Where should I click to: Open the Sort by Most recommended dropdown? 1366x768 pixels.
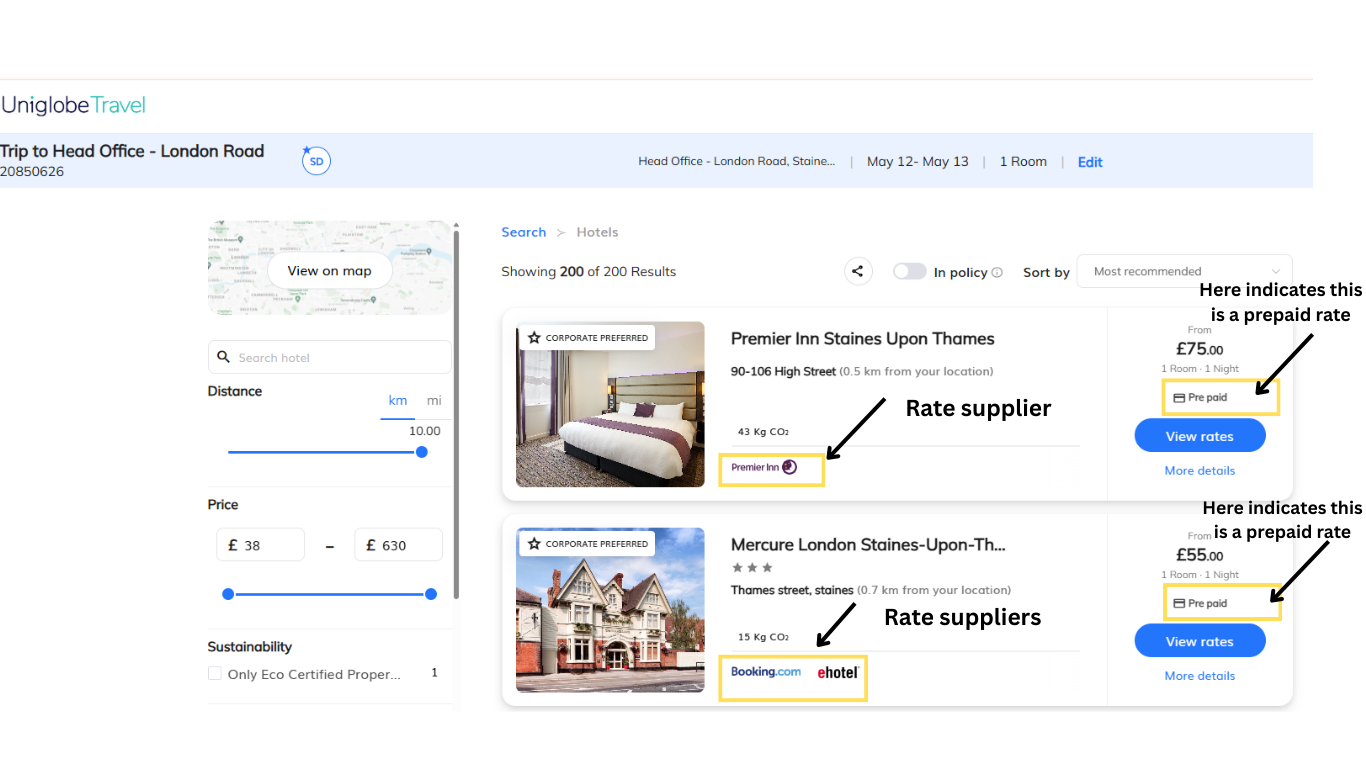(1184, 271)
